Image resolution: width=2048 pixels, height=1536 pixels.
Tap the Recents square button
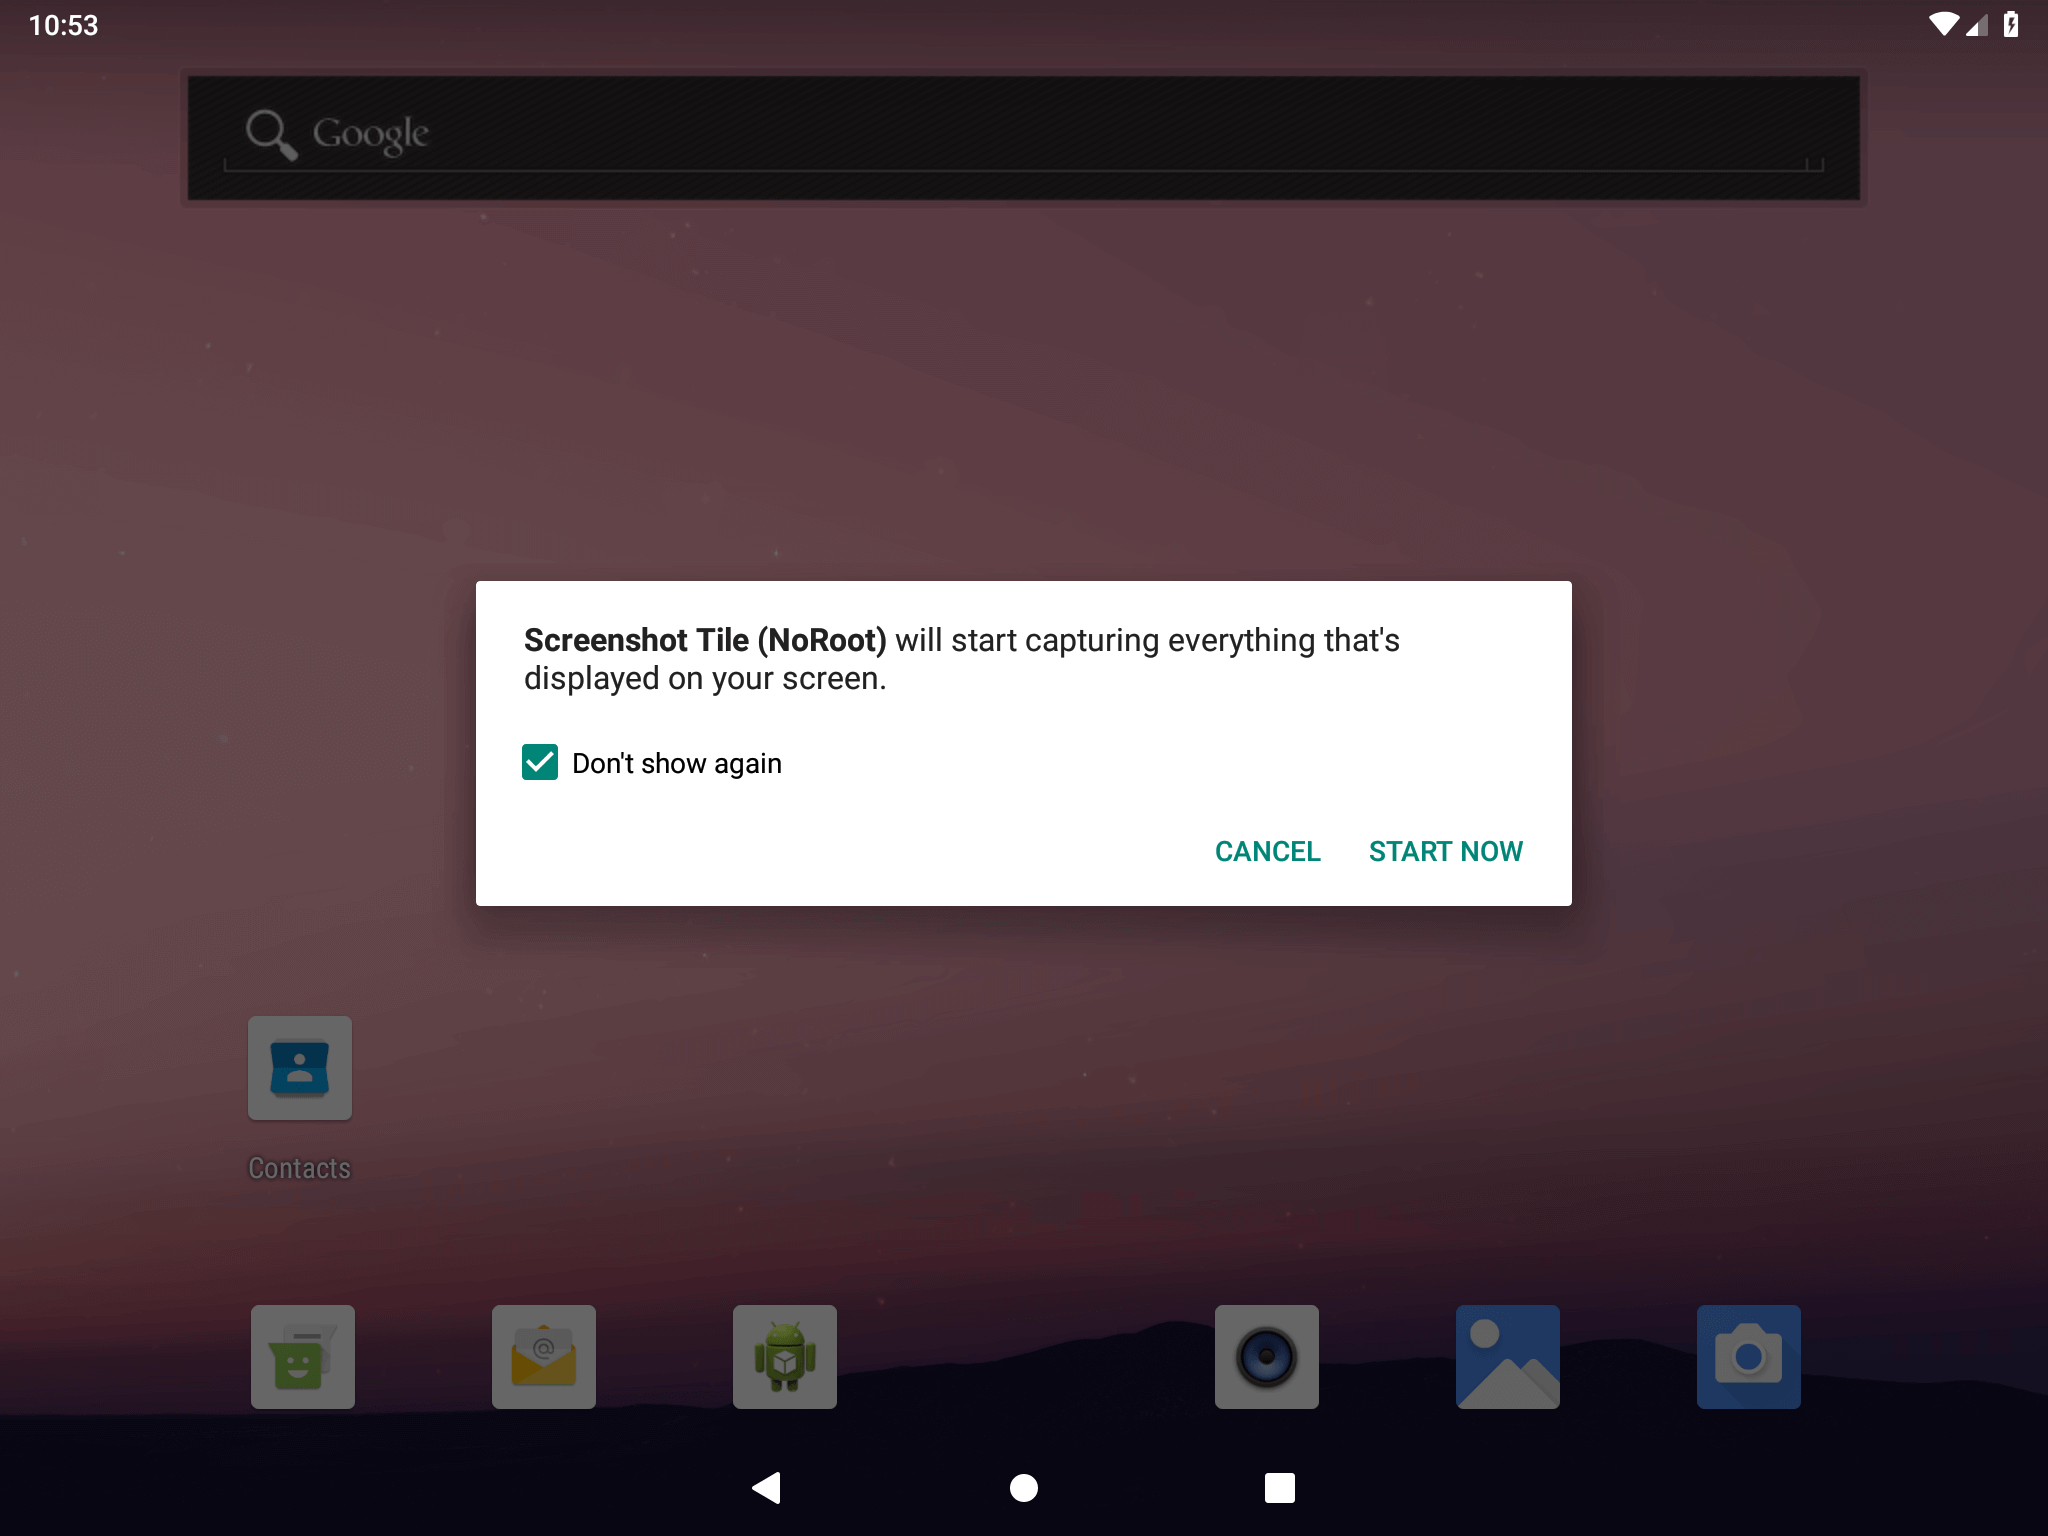click(x=1279, y=1488)
